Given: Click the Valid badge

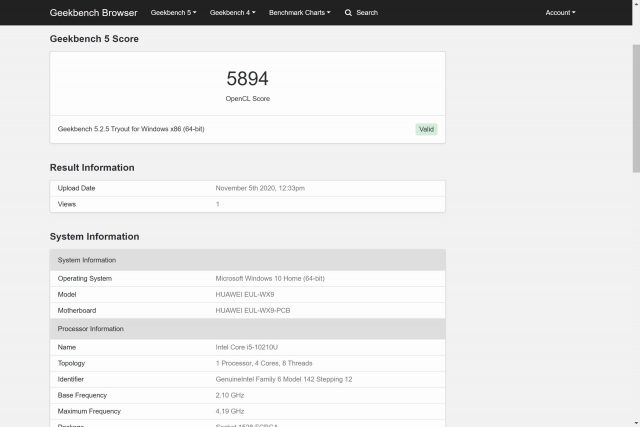Looking at the screenshot, I should point(426,129).
